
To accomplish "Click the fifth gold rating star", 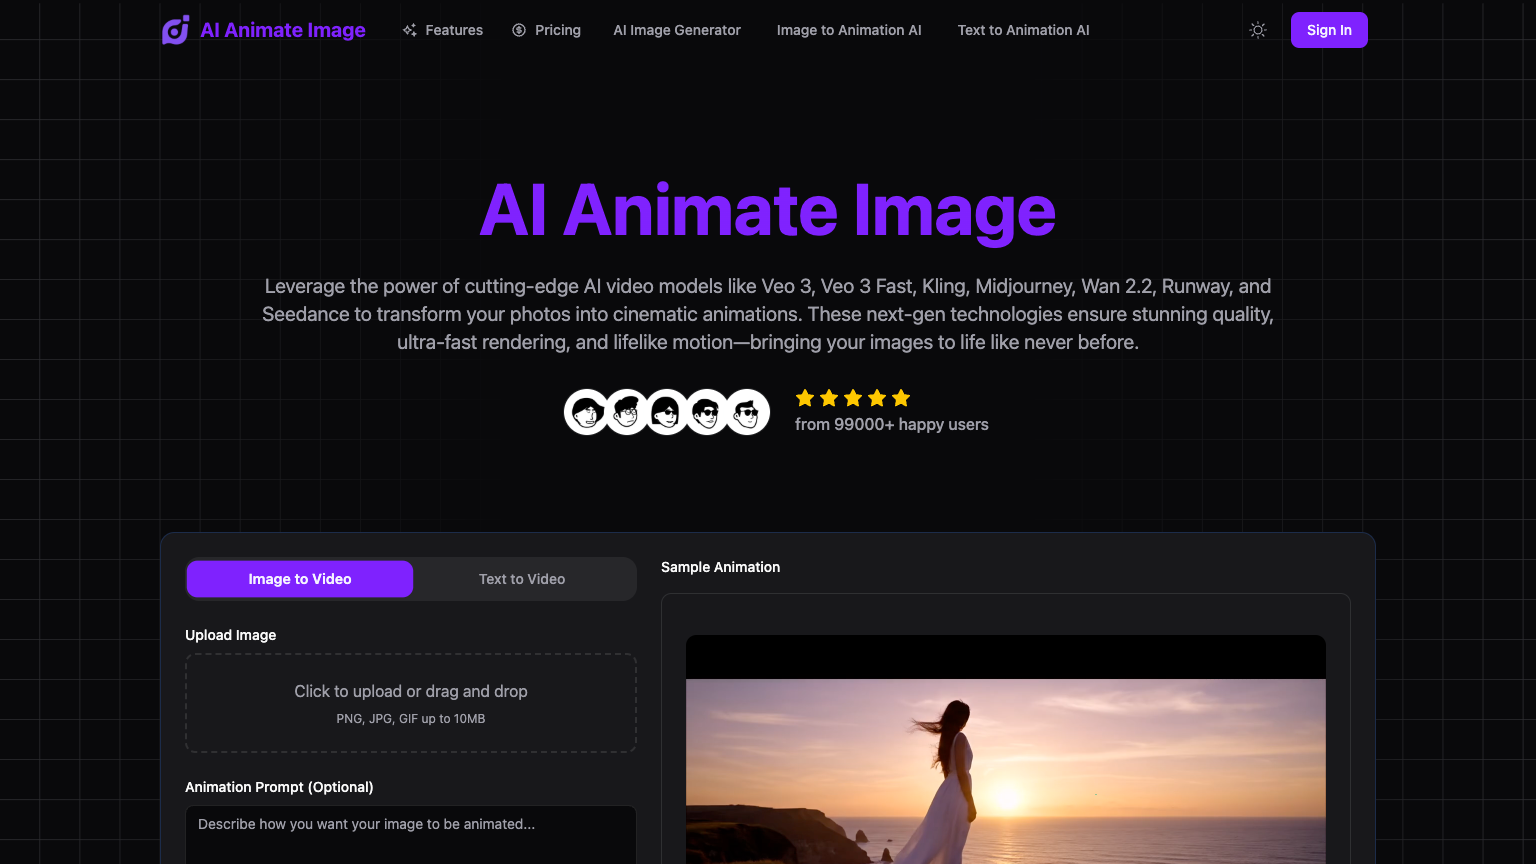I will pos(901,398).
